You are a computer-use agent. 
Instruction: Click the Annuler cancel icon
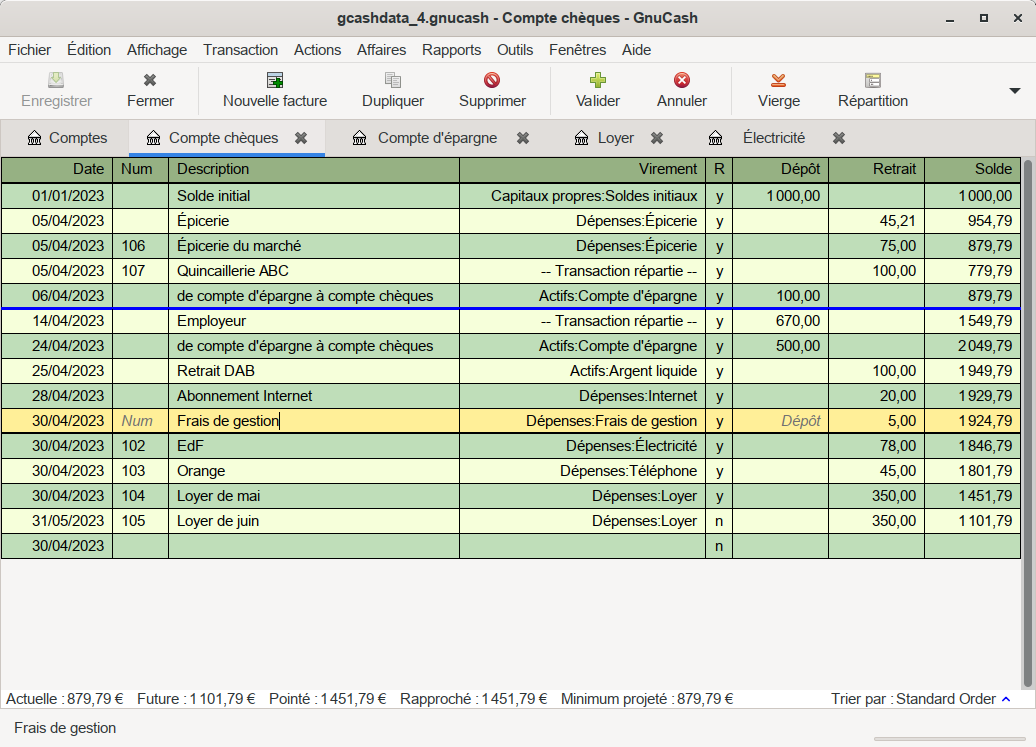(682, 80)
